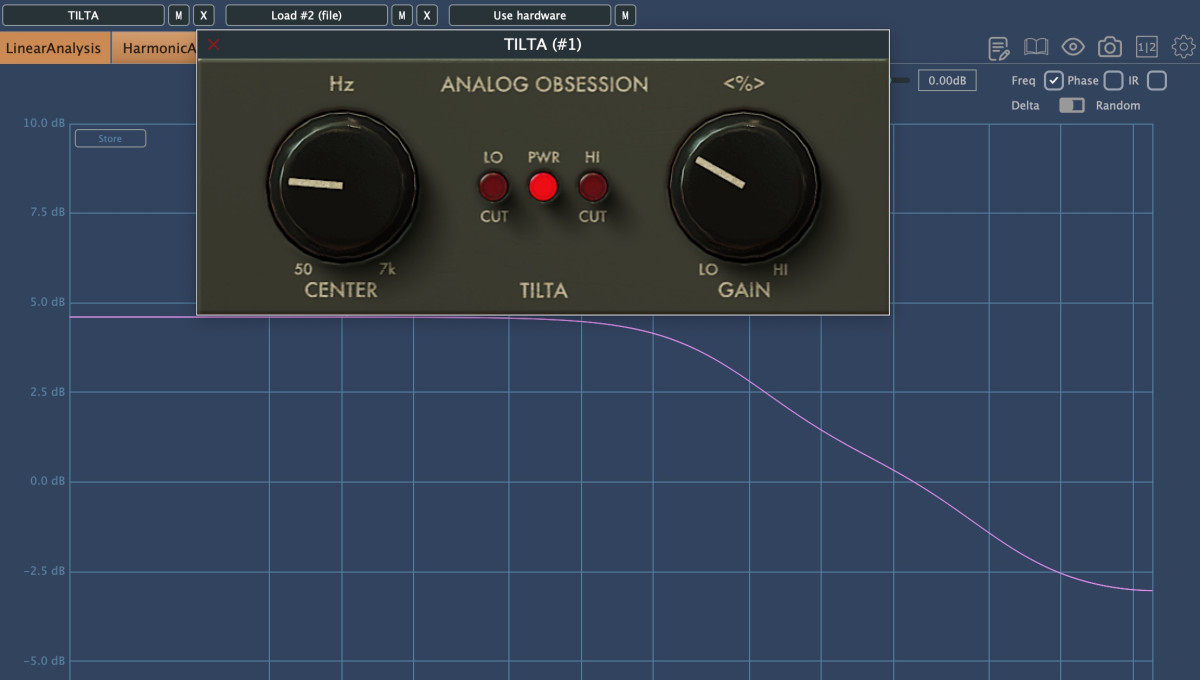This screenshot has width=1200, height=680.
Task: Click the -5.0 dB axis label
Action: tap(45, 661)
